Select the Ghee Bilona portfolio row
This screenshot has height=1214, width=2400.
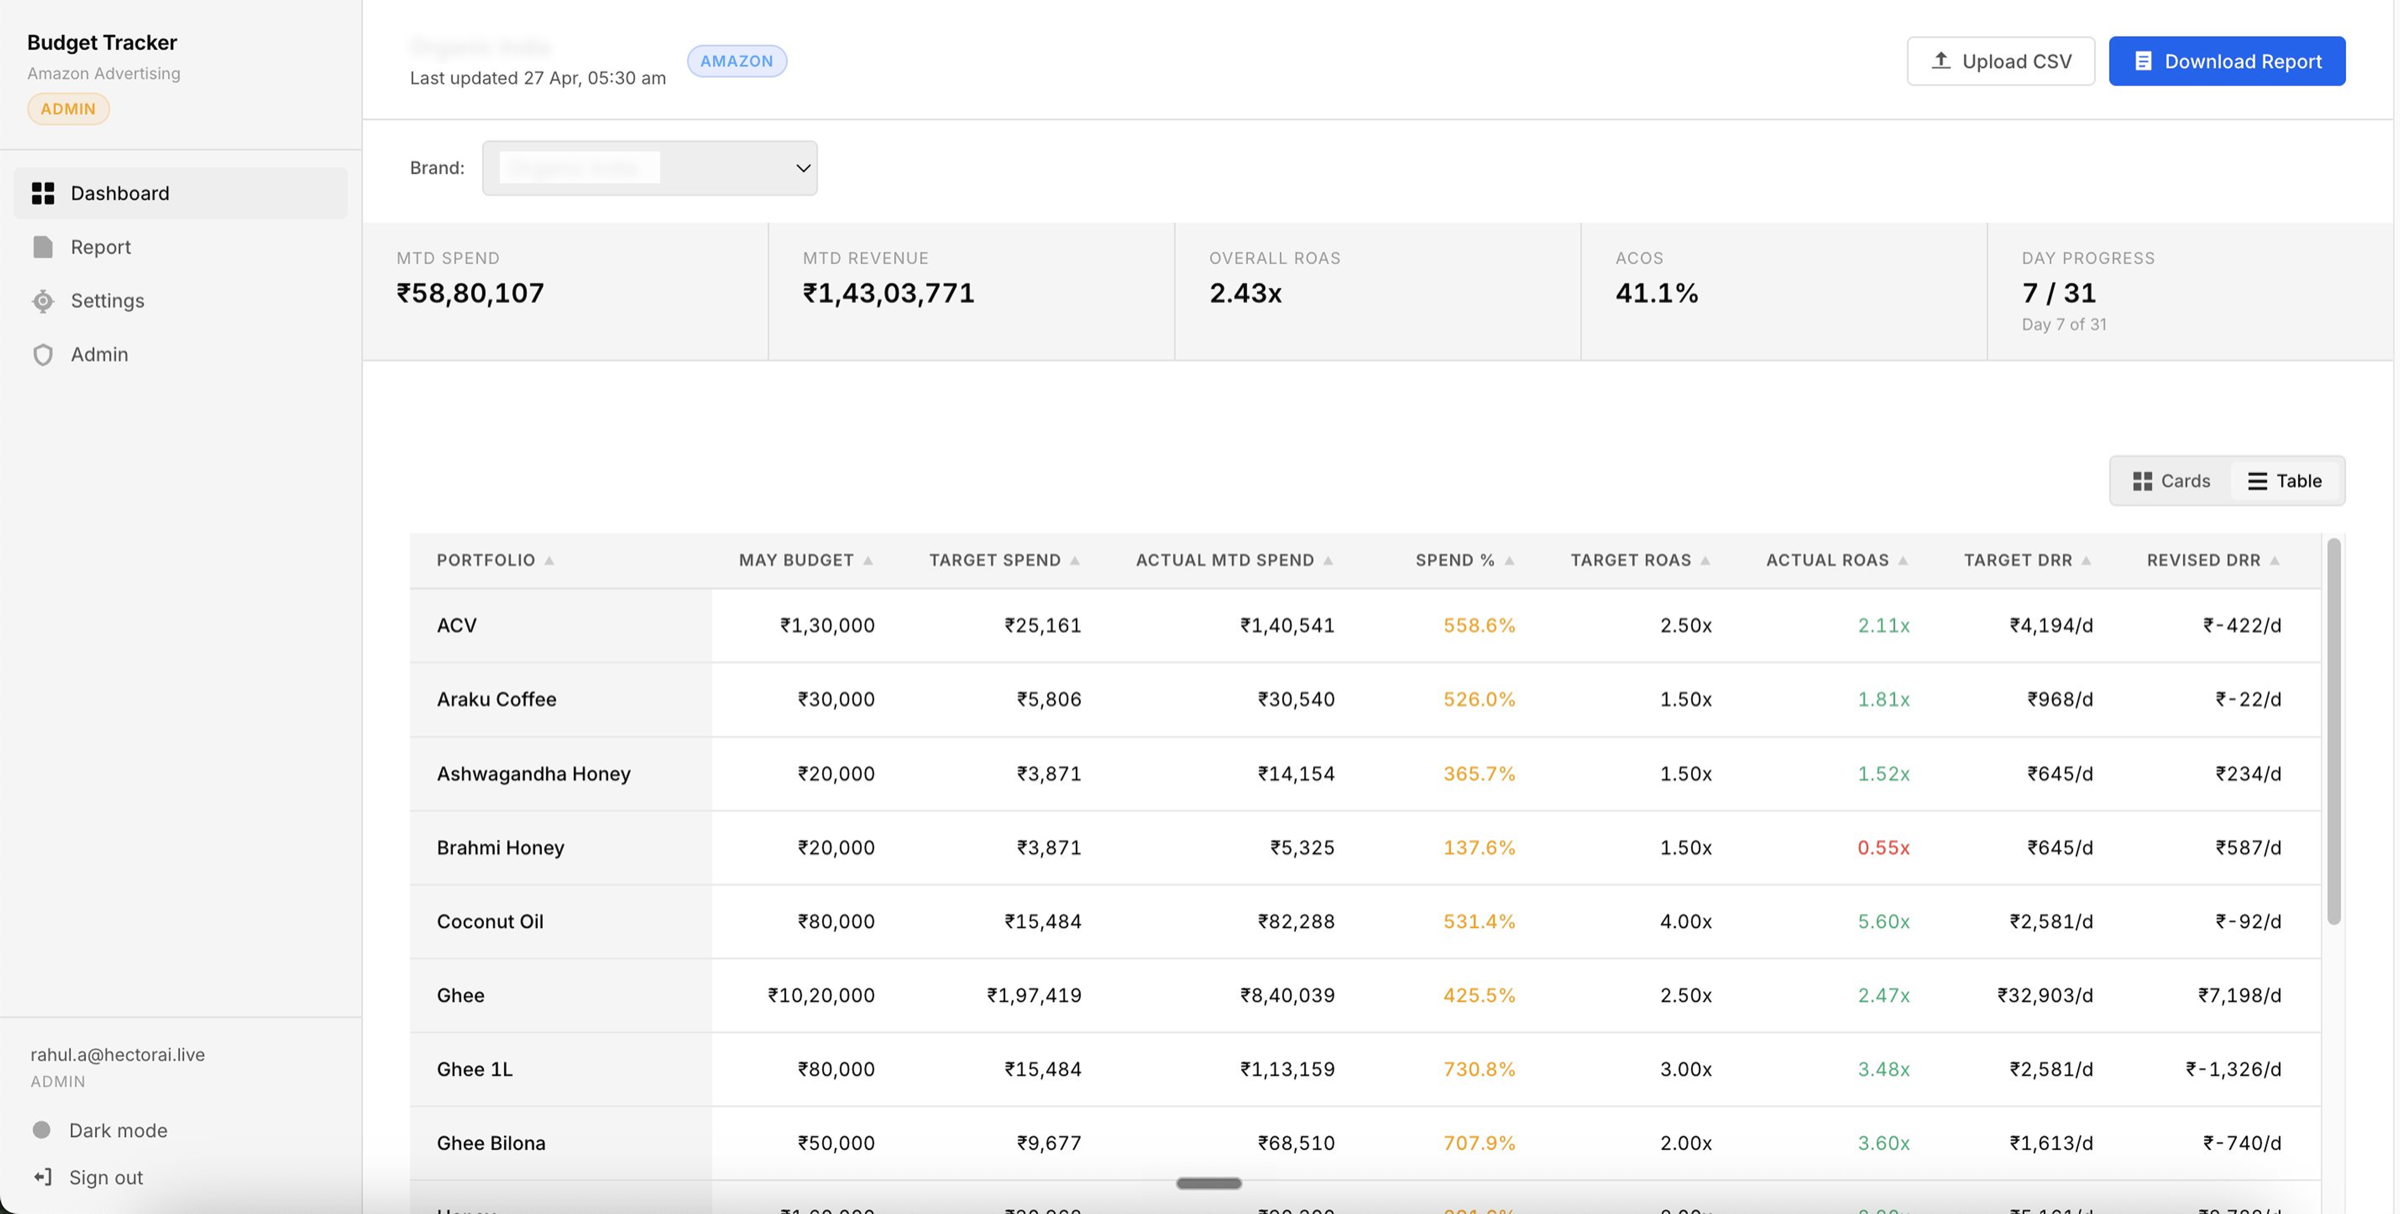(1365, 1143)
